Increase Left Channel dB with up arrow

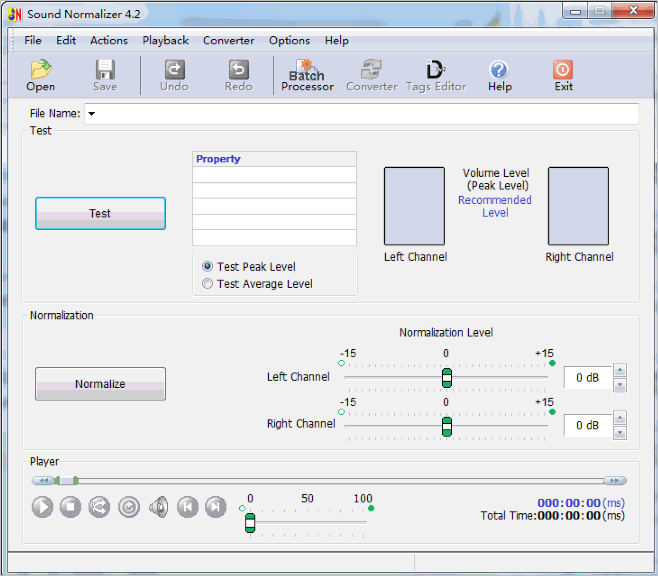(620, 370)
